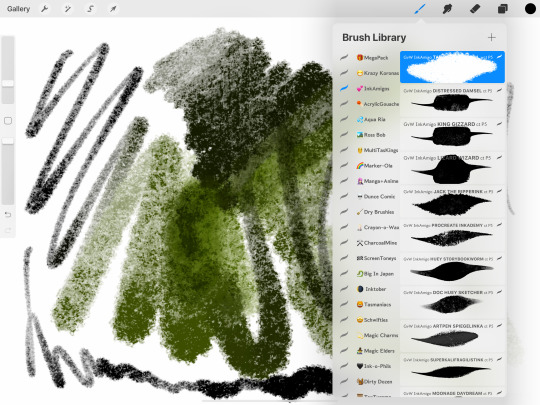The width and height of the screenshot is (540, 405).
Task: Open the Layers panel icon
Action: [x=503, y=9]
